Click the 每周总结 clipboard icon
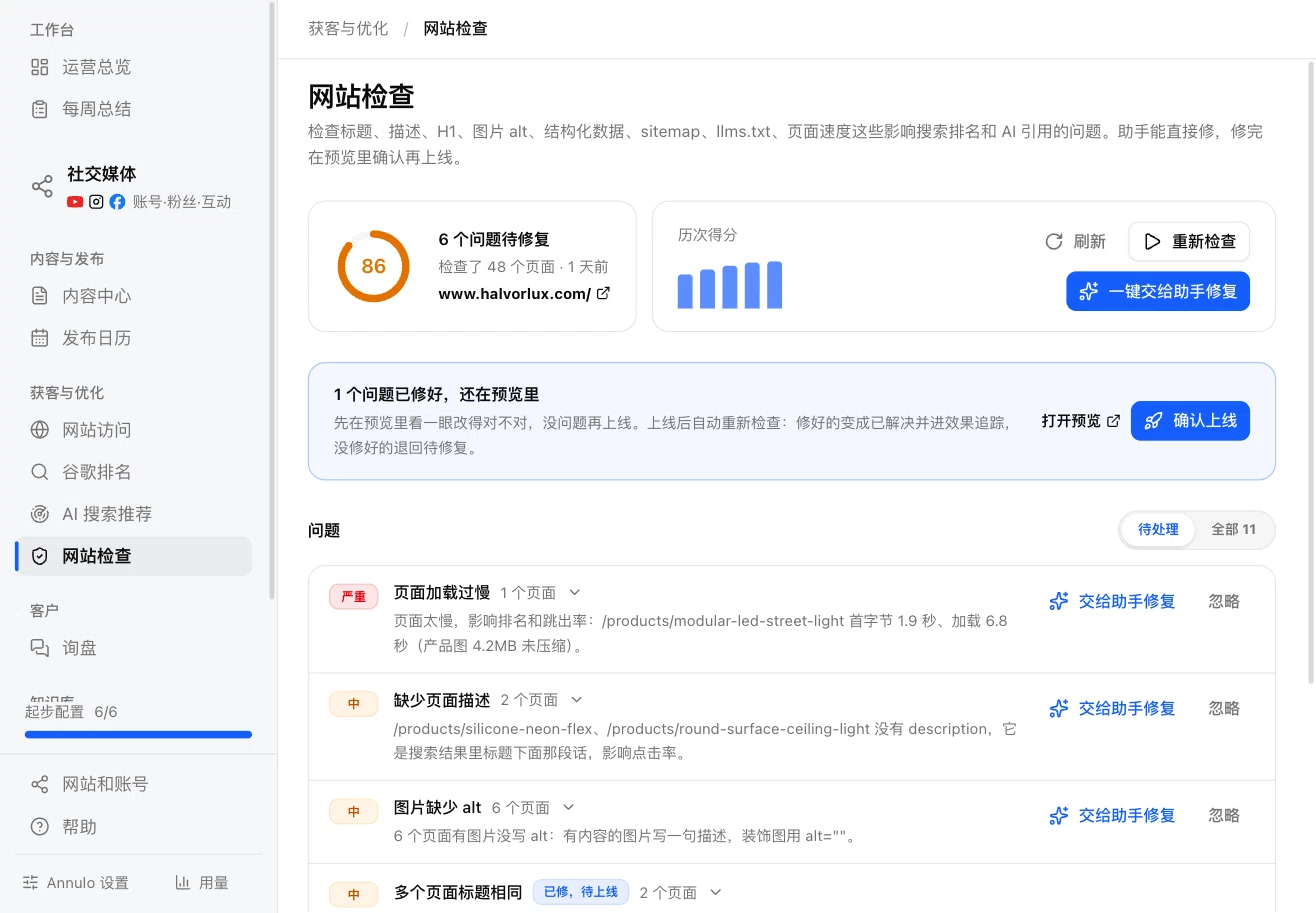1316x913 pixels. (x=40, y=109)
